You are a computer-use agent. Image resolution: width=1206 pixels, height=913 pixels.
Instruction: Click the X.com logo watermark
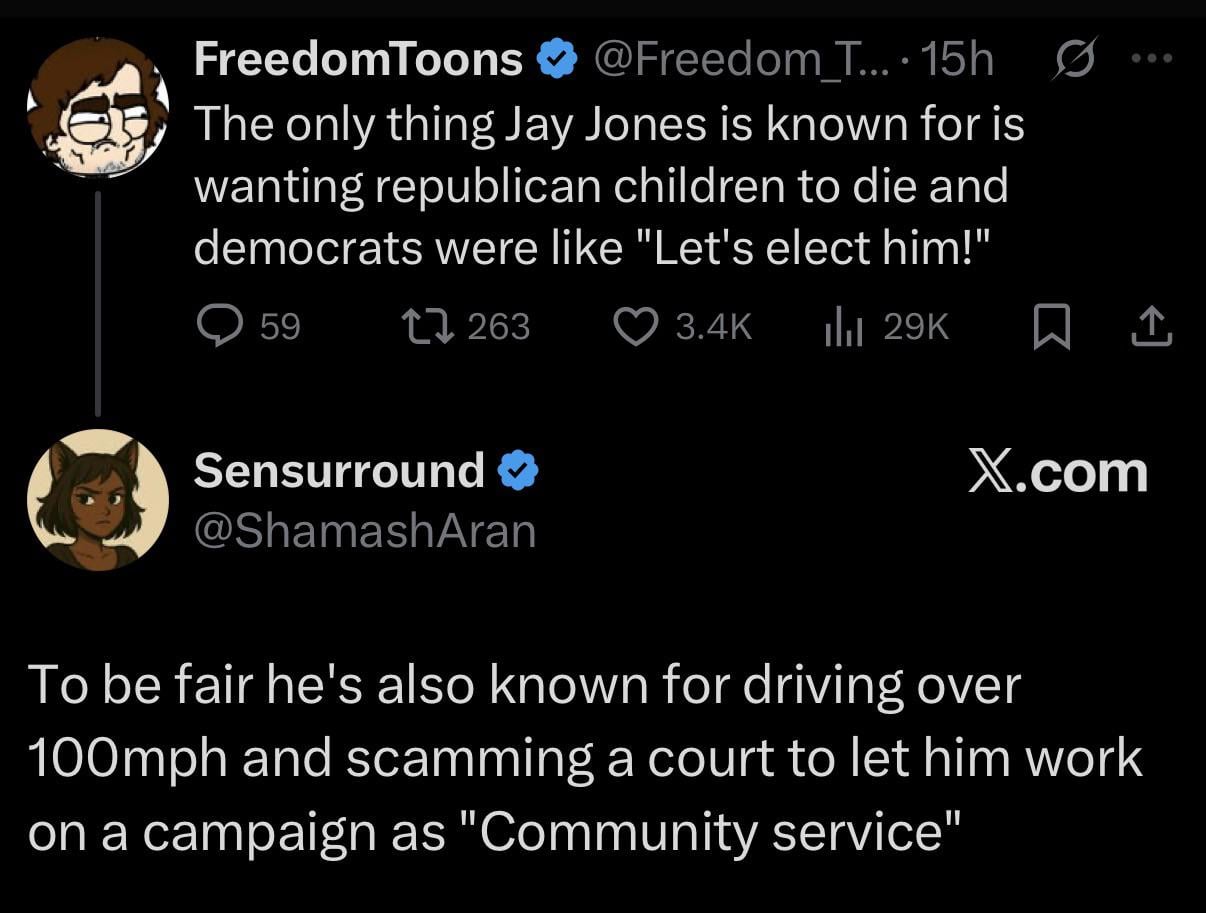click(x=1058, y=471)
